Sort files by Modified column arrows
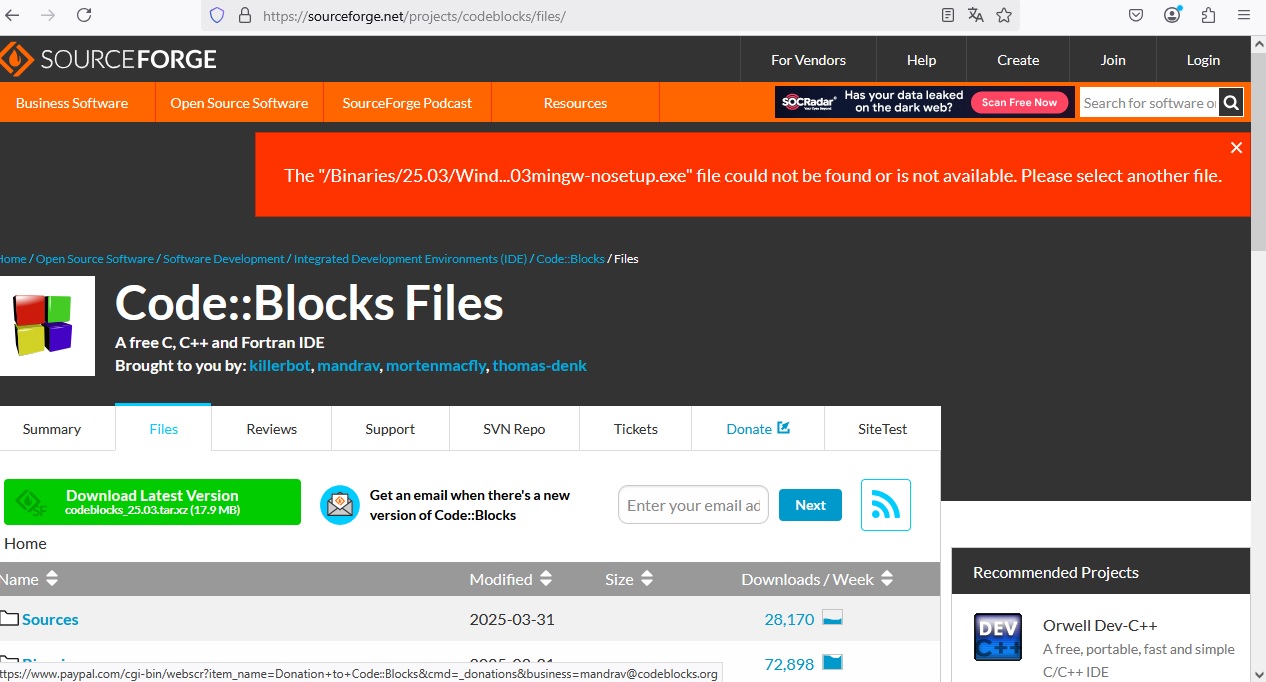This screenshot has width=1266, height=682. tap(546, 579)
